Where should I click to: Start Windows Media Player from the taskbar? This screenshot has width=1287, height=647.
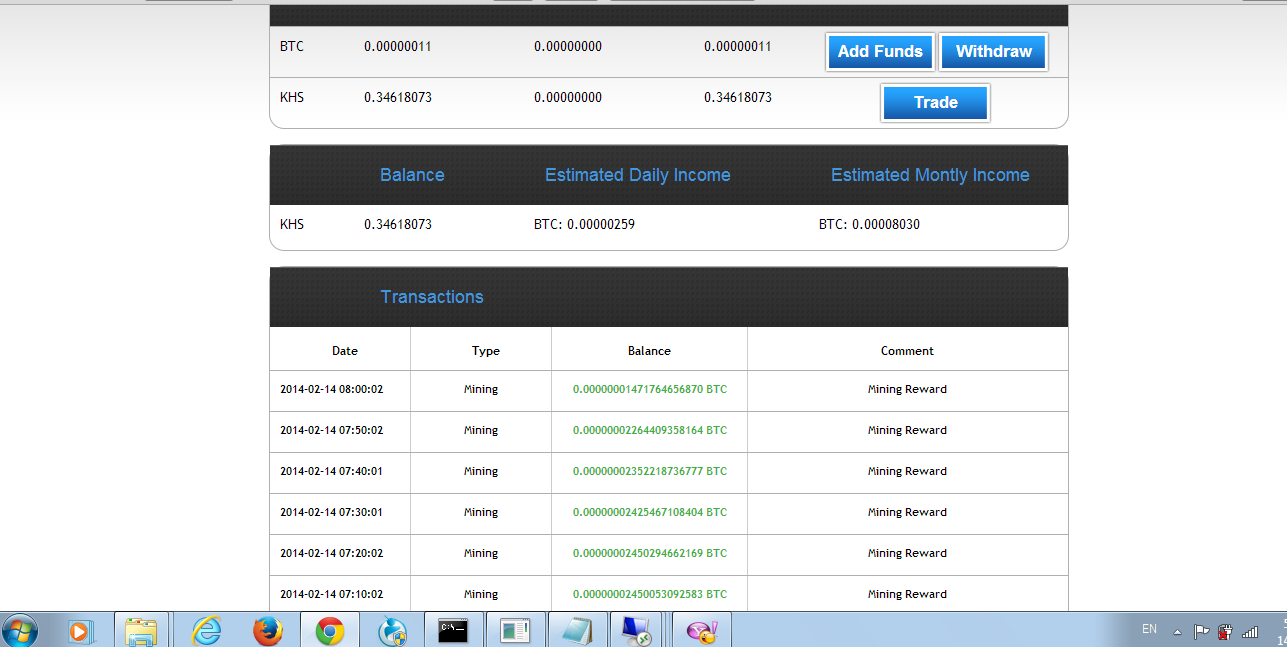pyautogui.click(x=80, y=630)
